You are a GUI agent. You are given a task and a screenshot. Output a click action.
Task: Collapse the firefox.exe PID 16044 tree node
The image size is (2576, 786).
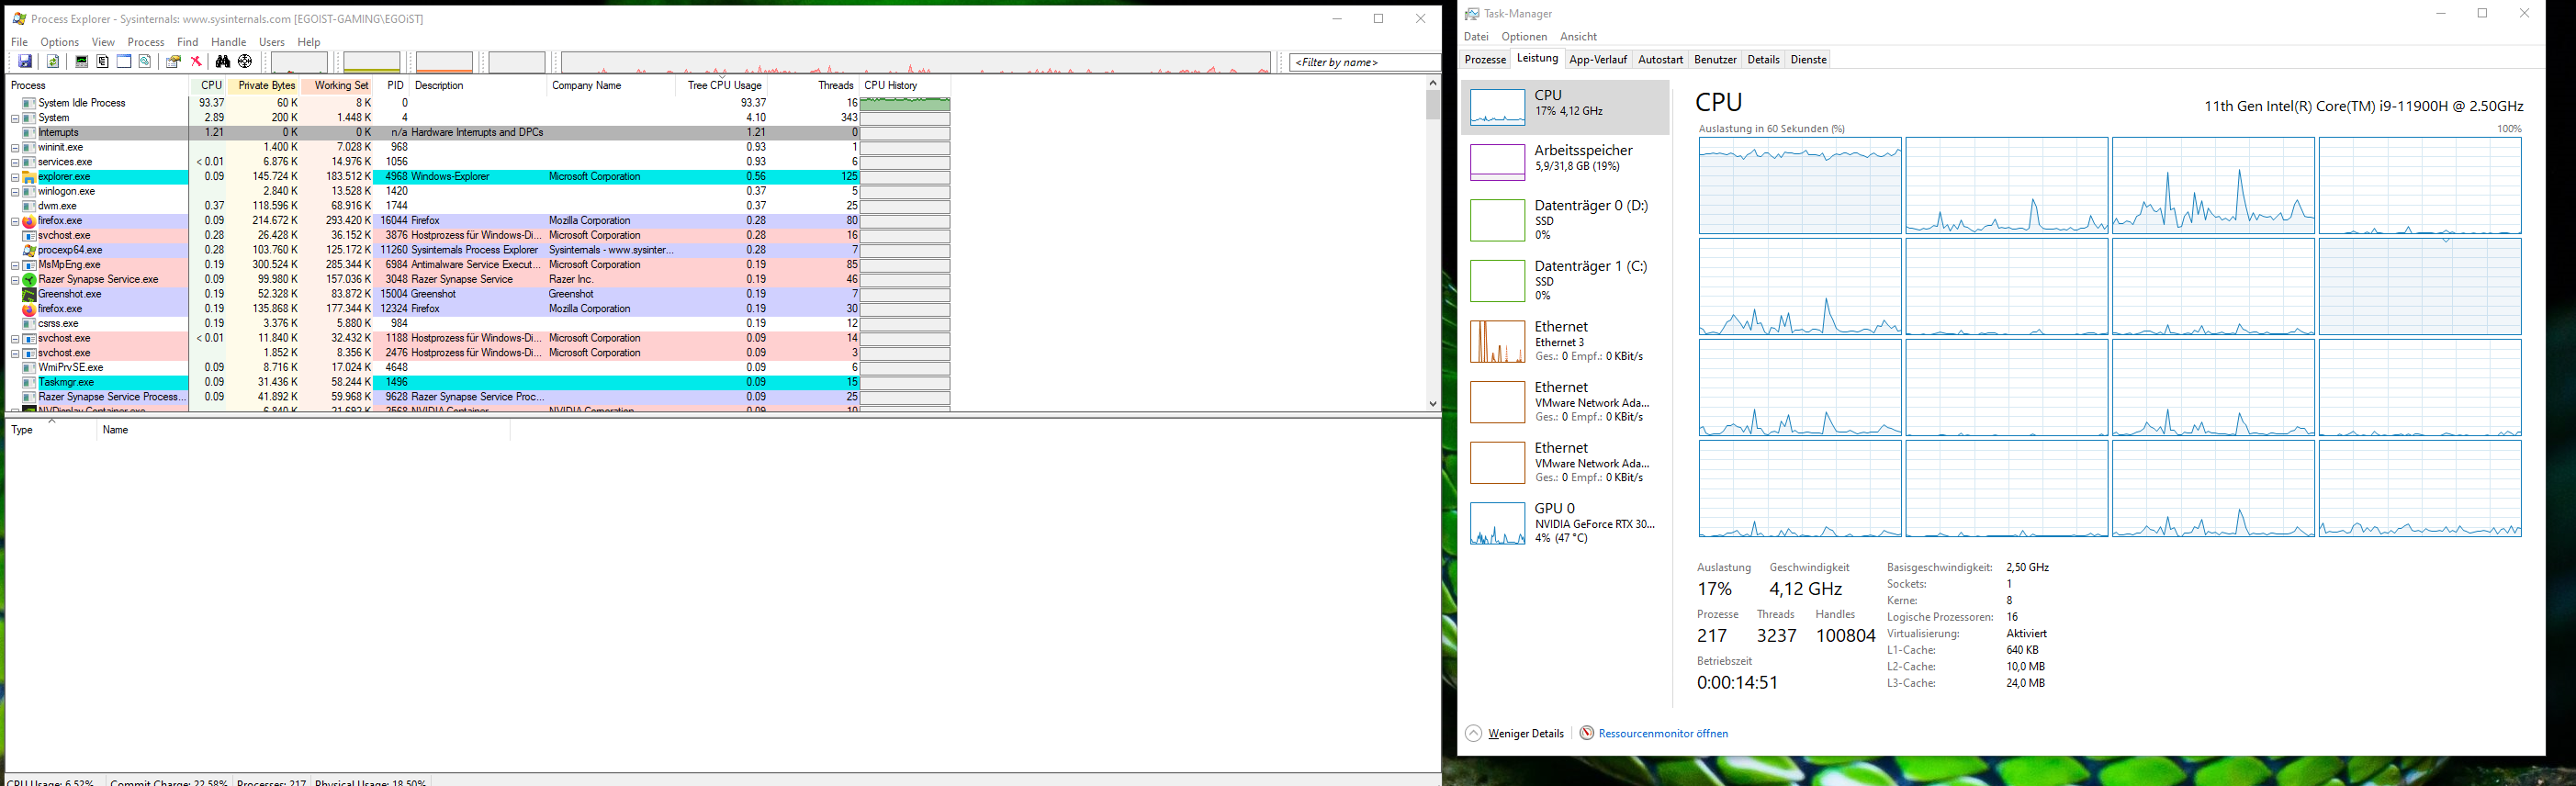tap(15, 221)
